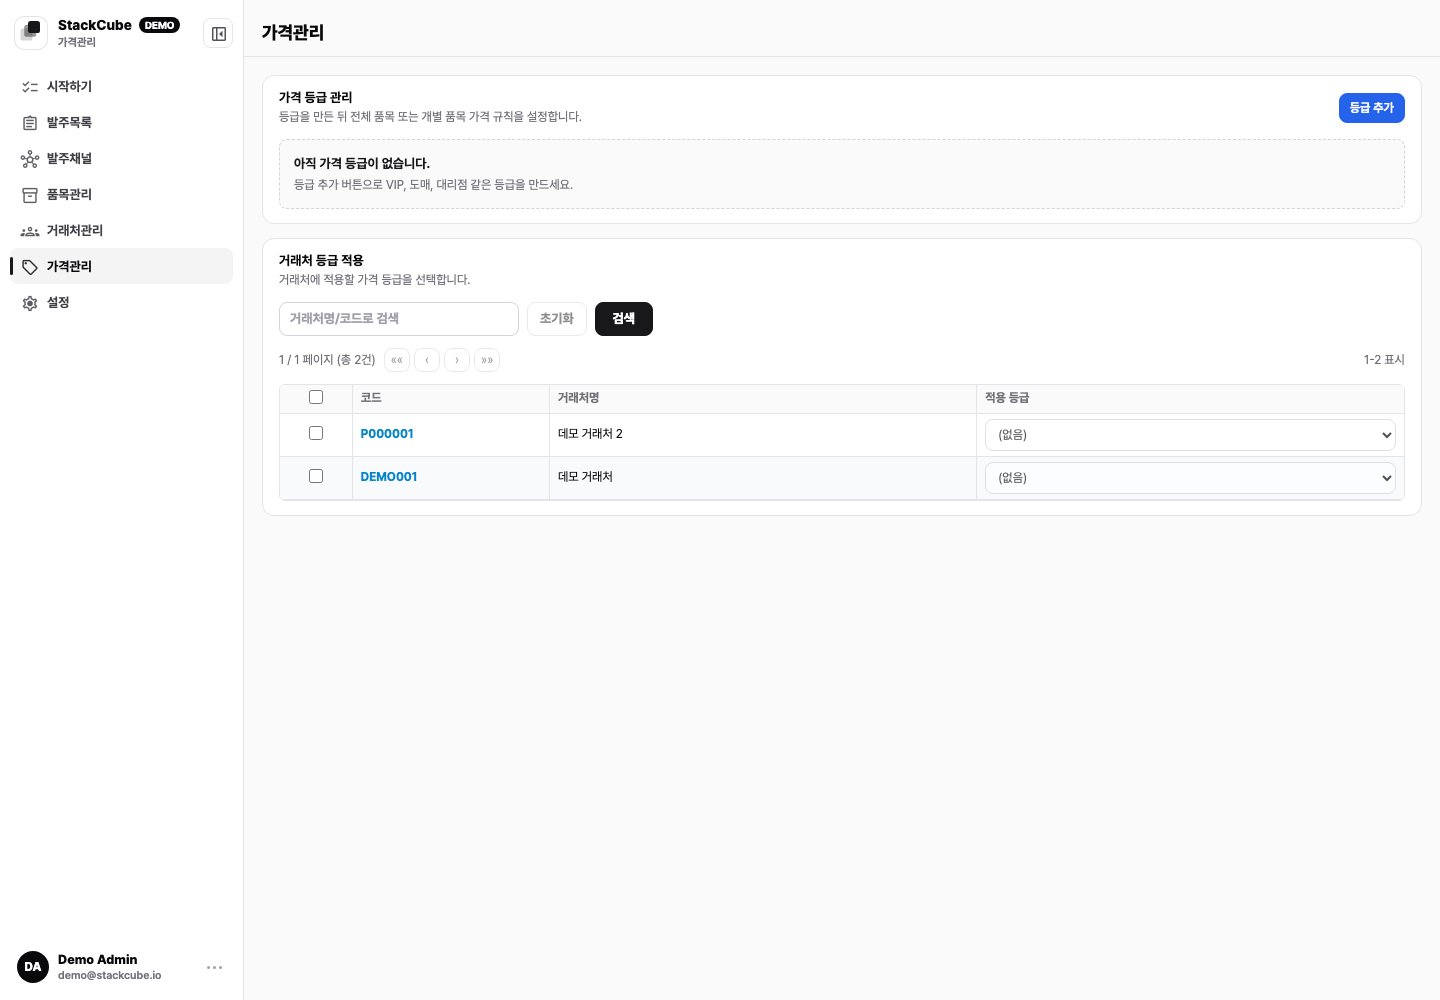Check the box for row P000001

(x=316, y=433)
